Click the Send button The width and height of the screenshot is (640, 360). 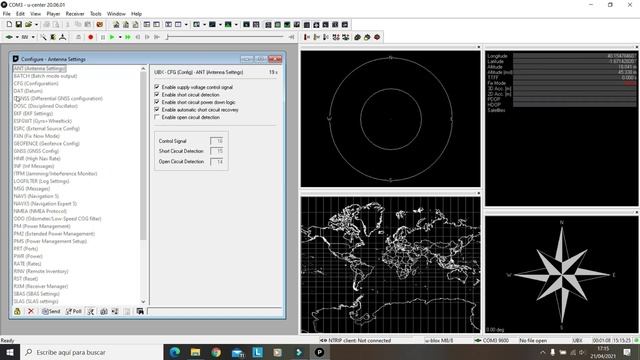pos(51,311)
